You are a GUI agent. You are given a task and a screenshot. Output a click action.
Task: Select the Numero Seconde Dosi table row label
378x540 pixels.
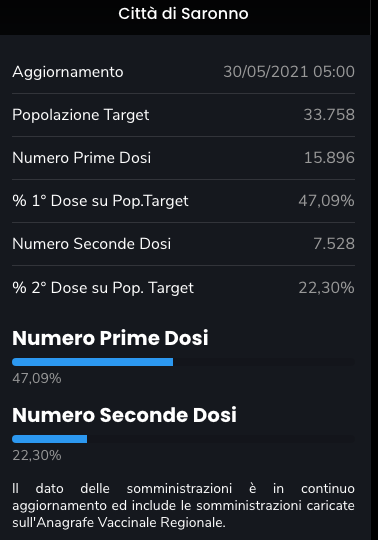pyautogui.click(x=92, y=244)
